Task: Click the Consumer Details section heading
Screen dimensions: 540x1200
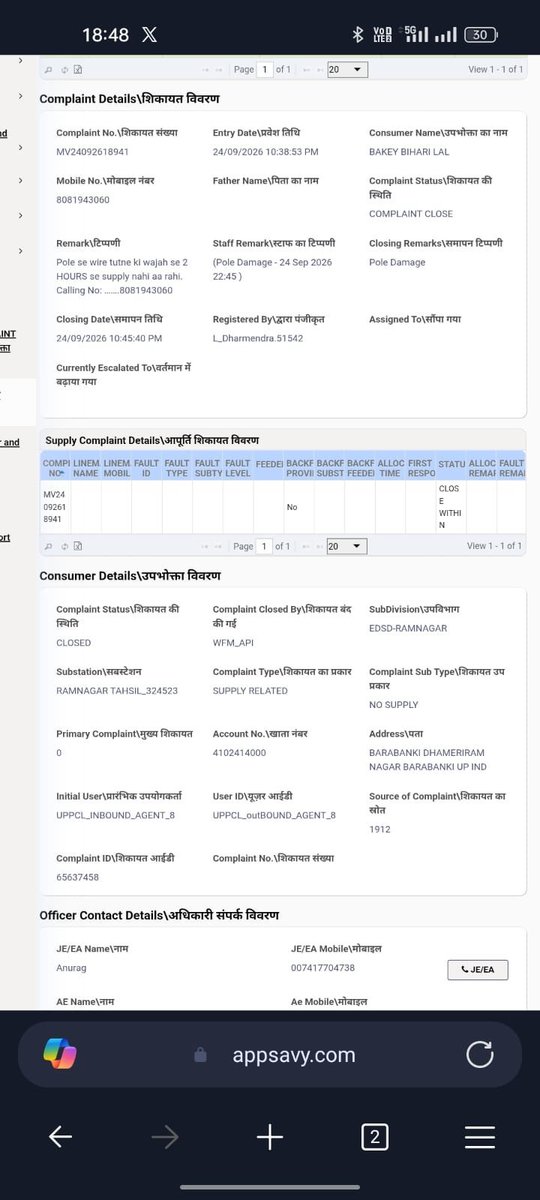Action: pyautogui.click(x=130, y=576)
